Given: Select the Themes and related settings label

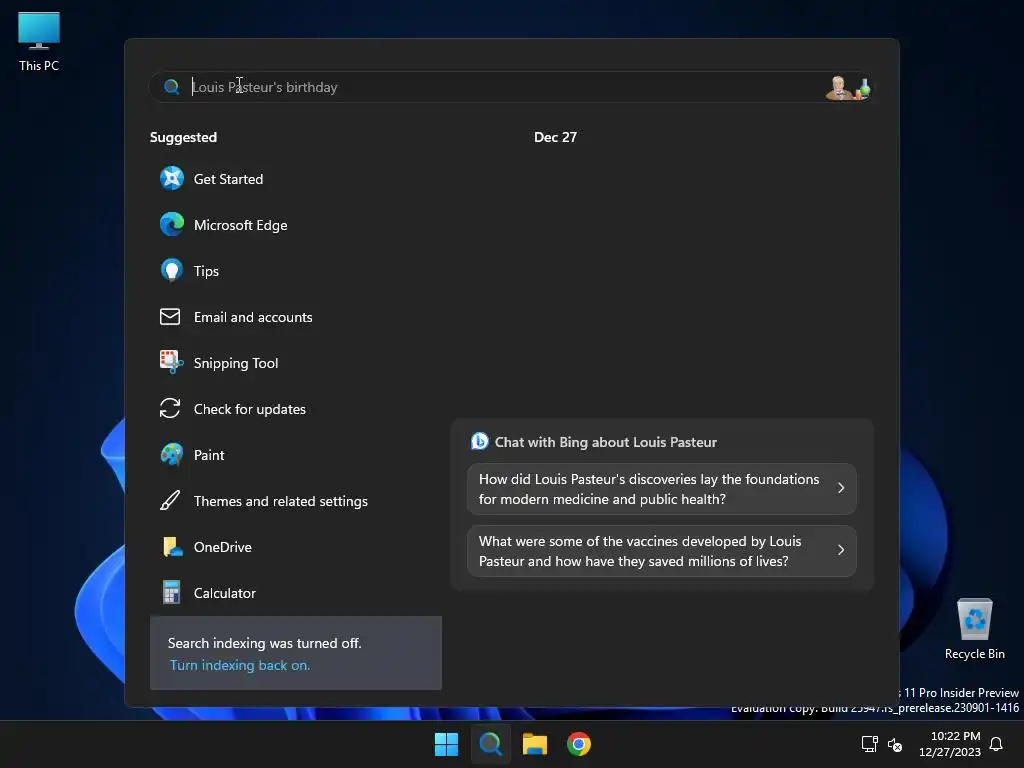Looking at the screenshot, I should [x=280, y=501].
